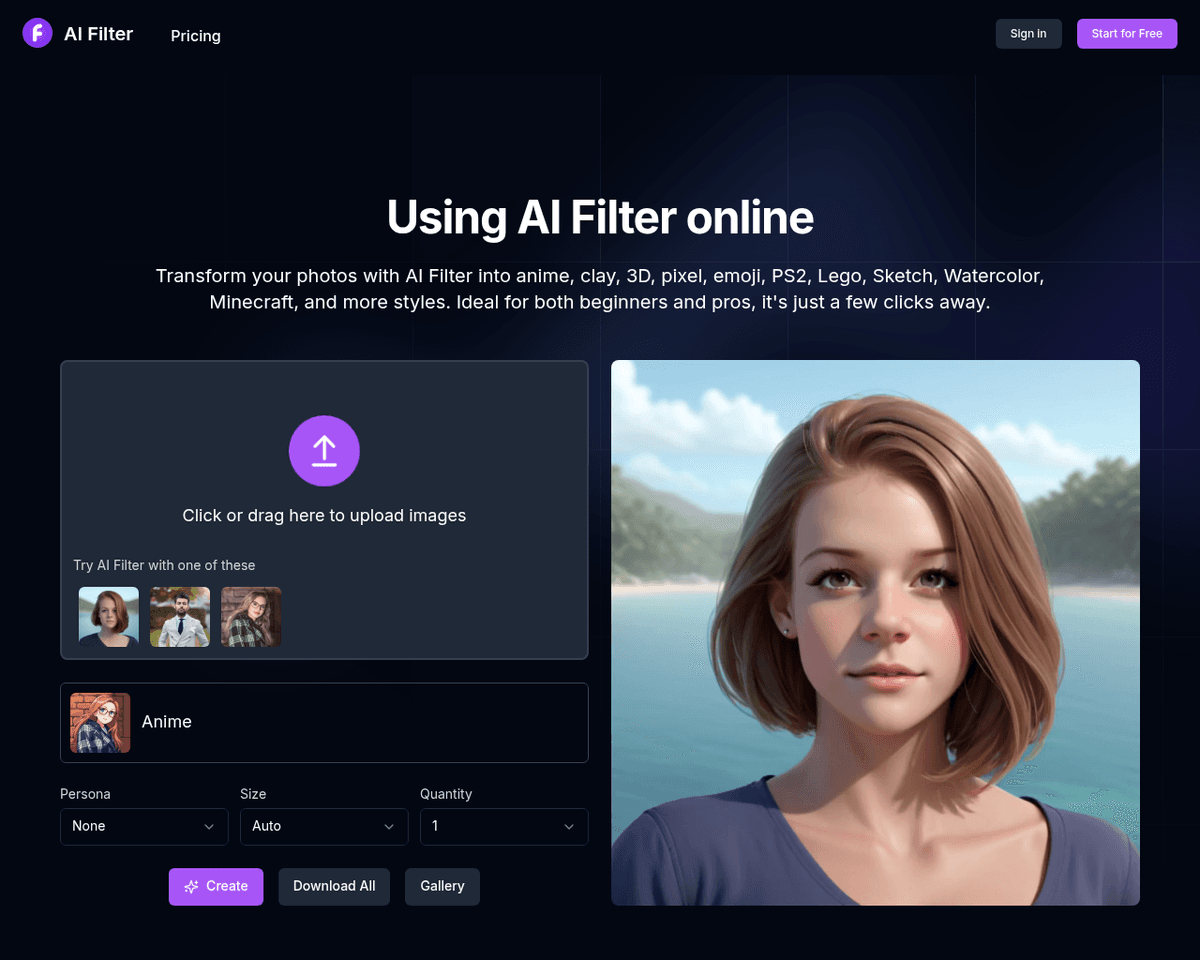1200x960 pixels.
Task: Click the Sign in button
Action: point(1028,33)
